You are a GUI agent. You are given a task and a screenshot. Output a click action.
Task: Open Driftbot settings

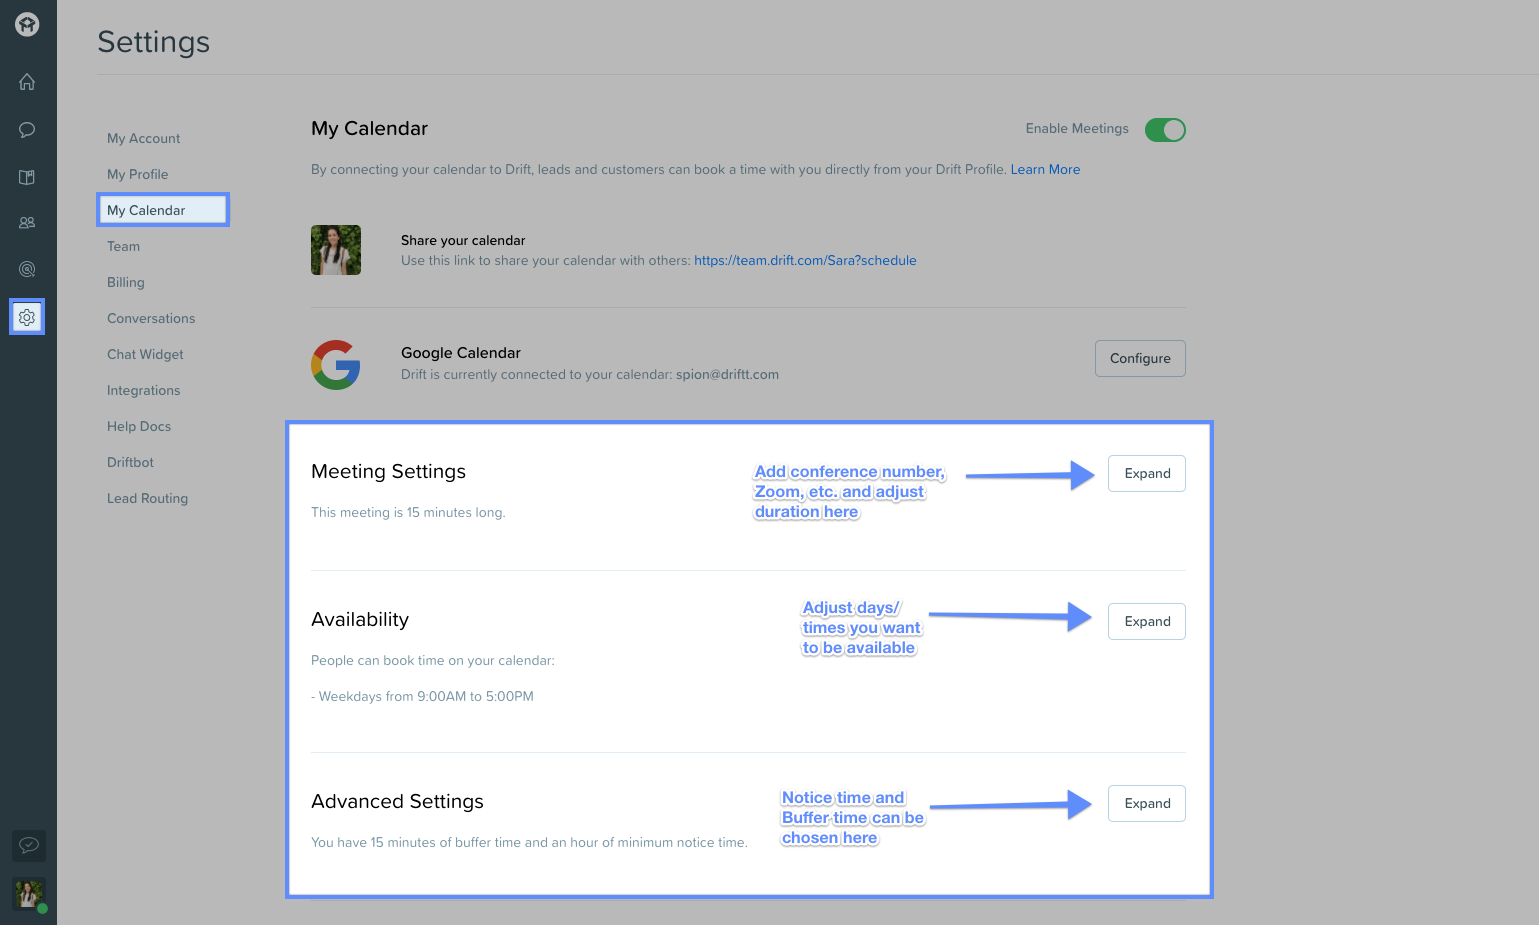pos(131,463)
